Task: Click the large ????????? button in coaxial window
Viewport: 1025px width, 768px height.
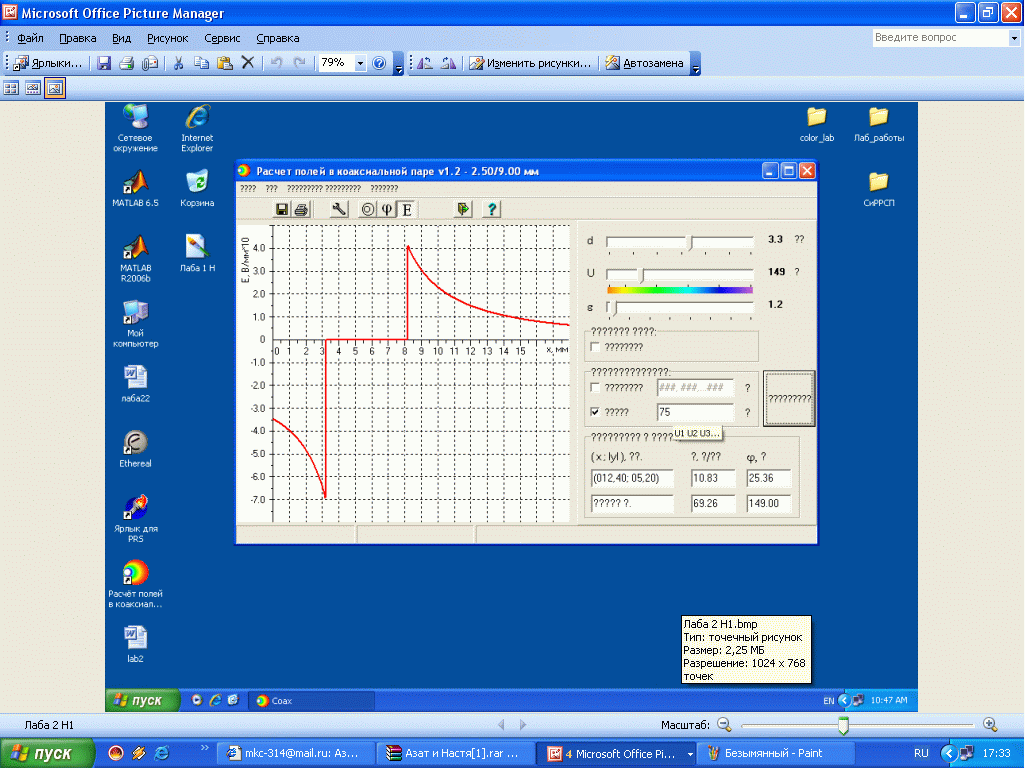Action: click(x=789, y=398)
